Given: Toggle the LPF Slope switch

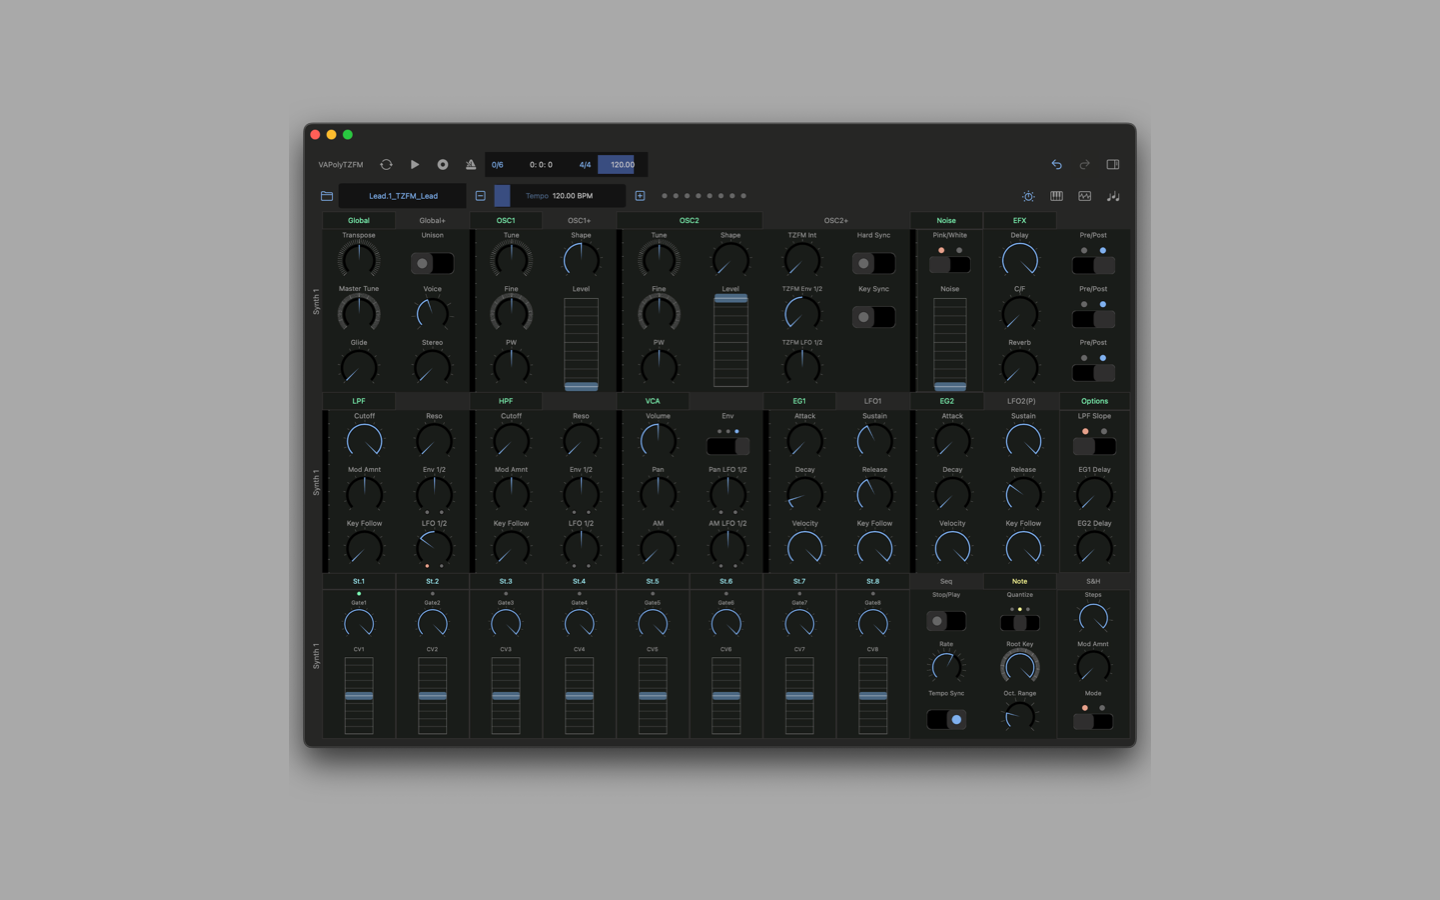Looking at the screenshot, I should (x=1094, y=446).
